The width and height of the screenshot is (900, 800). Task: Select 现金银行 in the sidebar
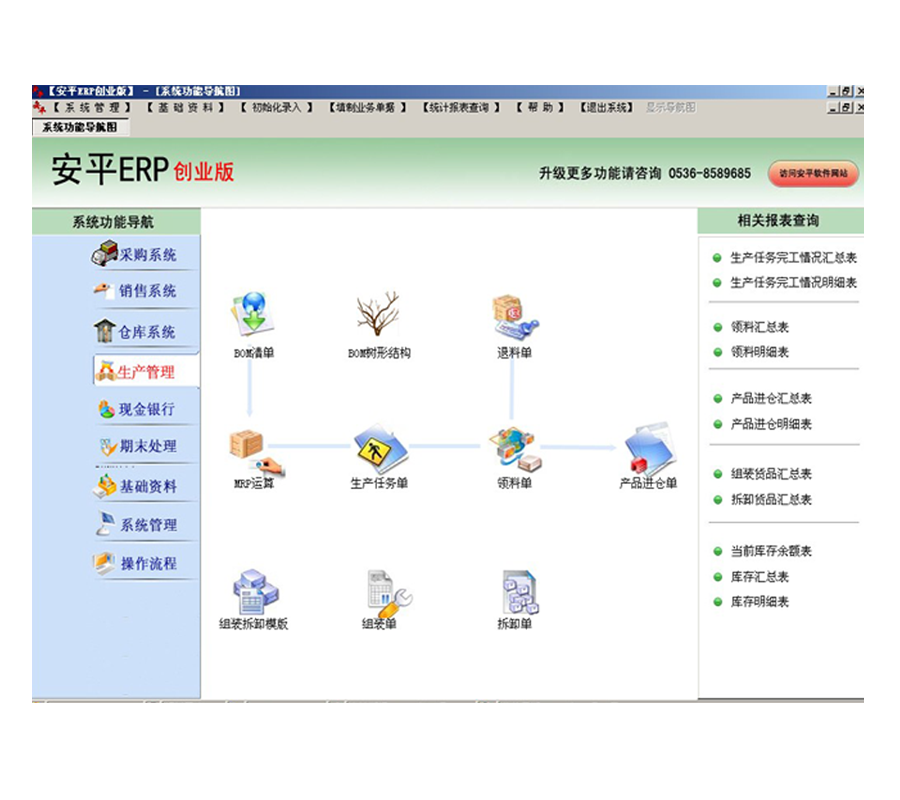[137, 409]
